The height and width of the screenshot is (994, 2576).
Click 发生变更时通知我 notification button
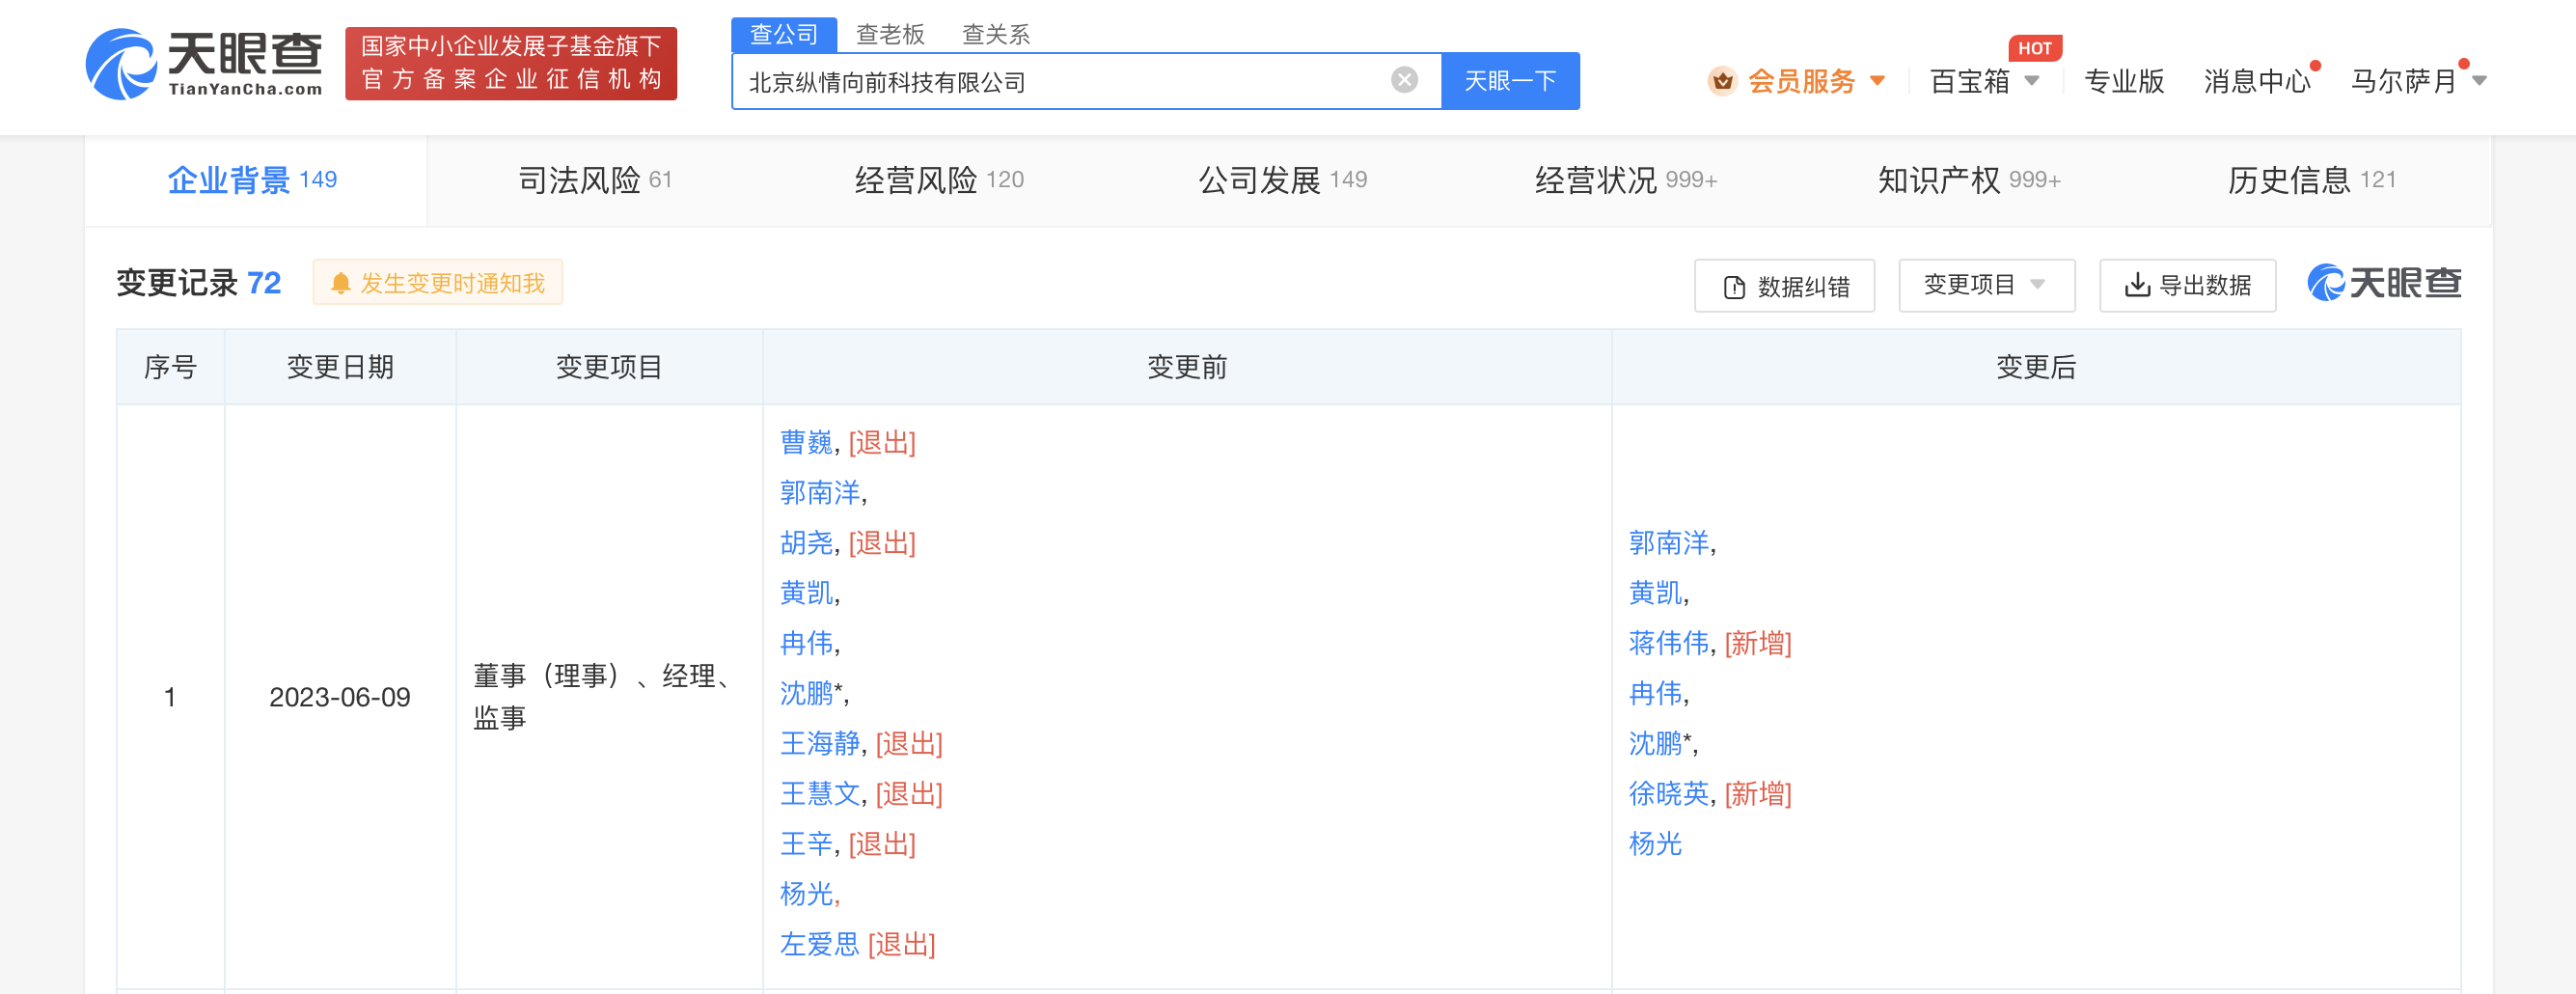[x=438, y=283]
